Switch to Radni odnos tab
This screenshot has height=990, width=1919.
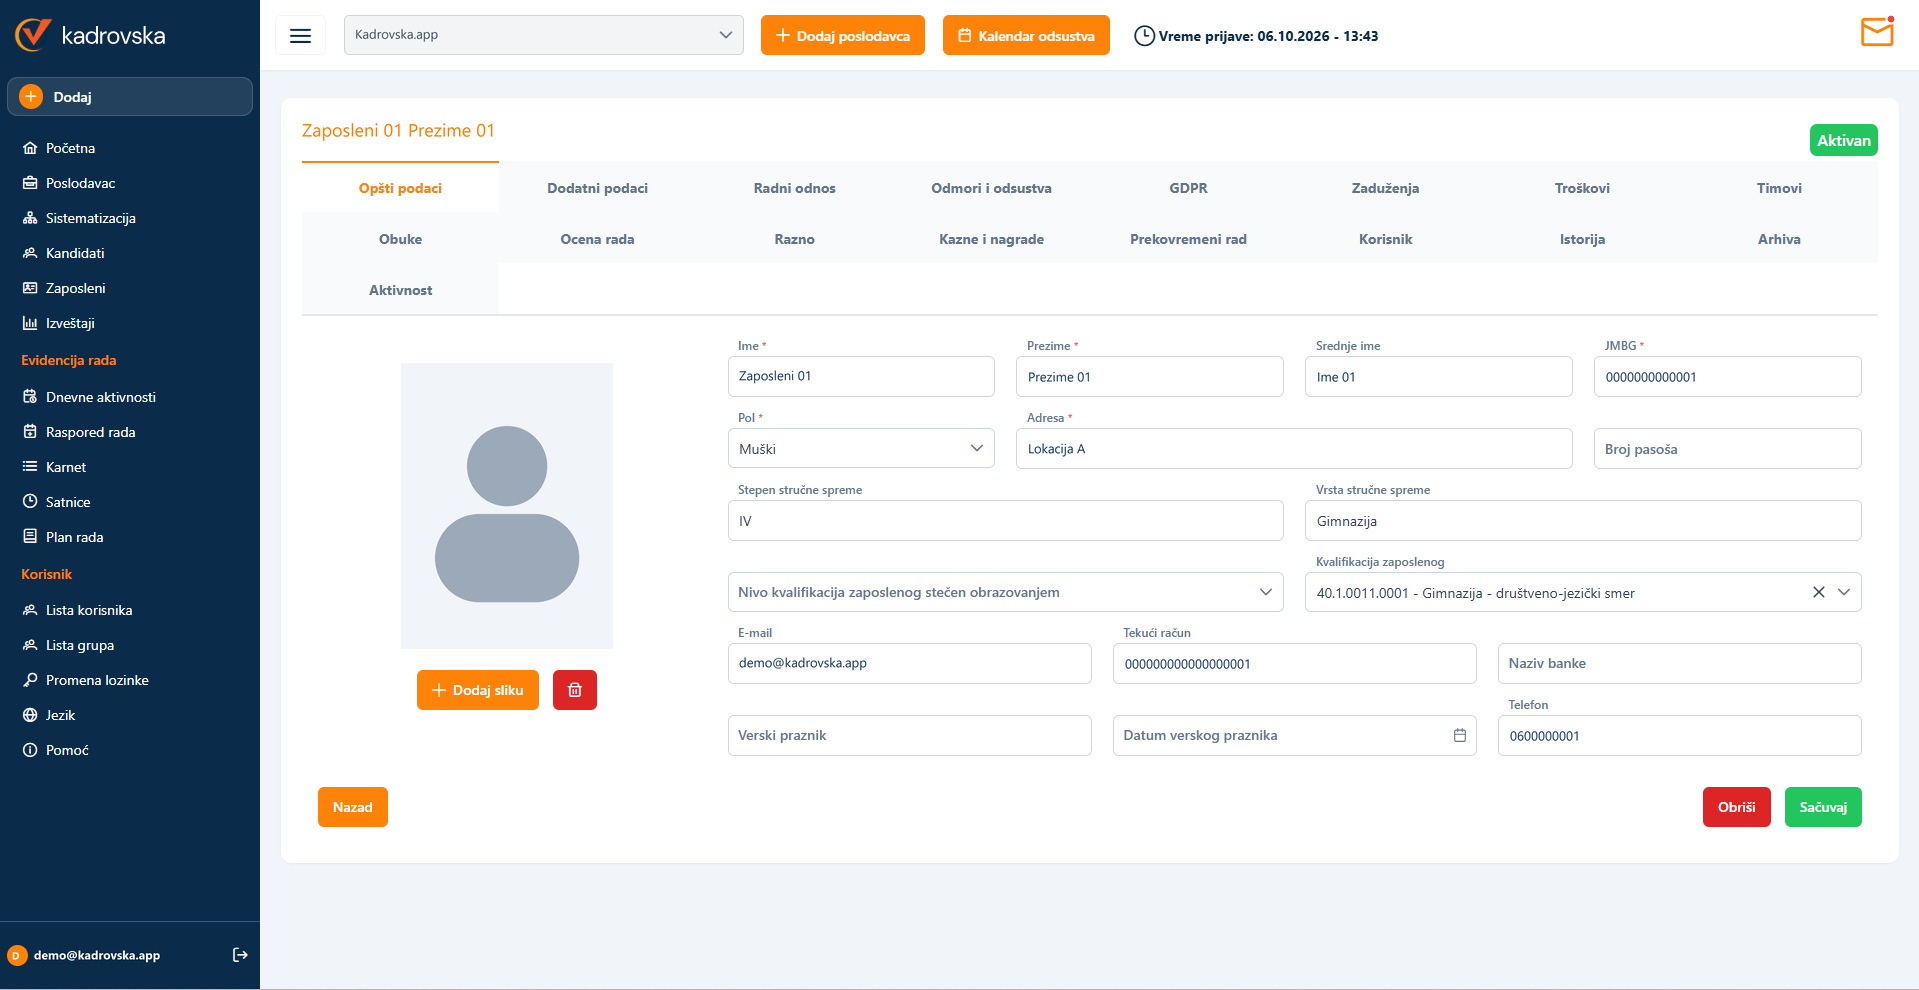pyautogui.click(x=794, y=188)
